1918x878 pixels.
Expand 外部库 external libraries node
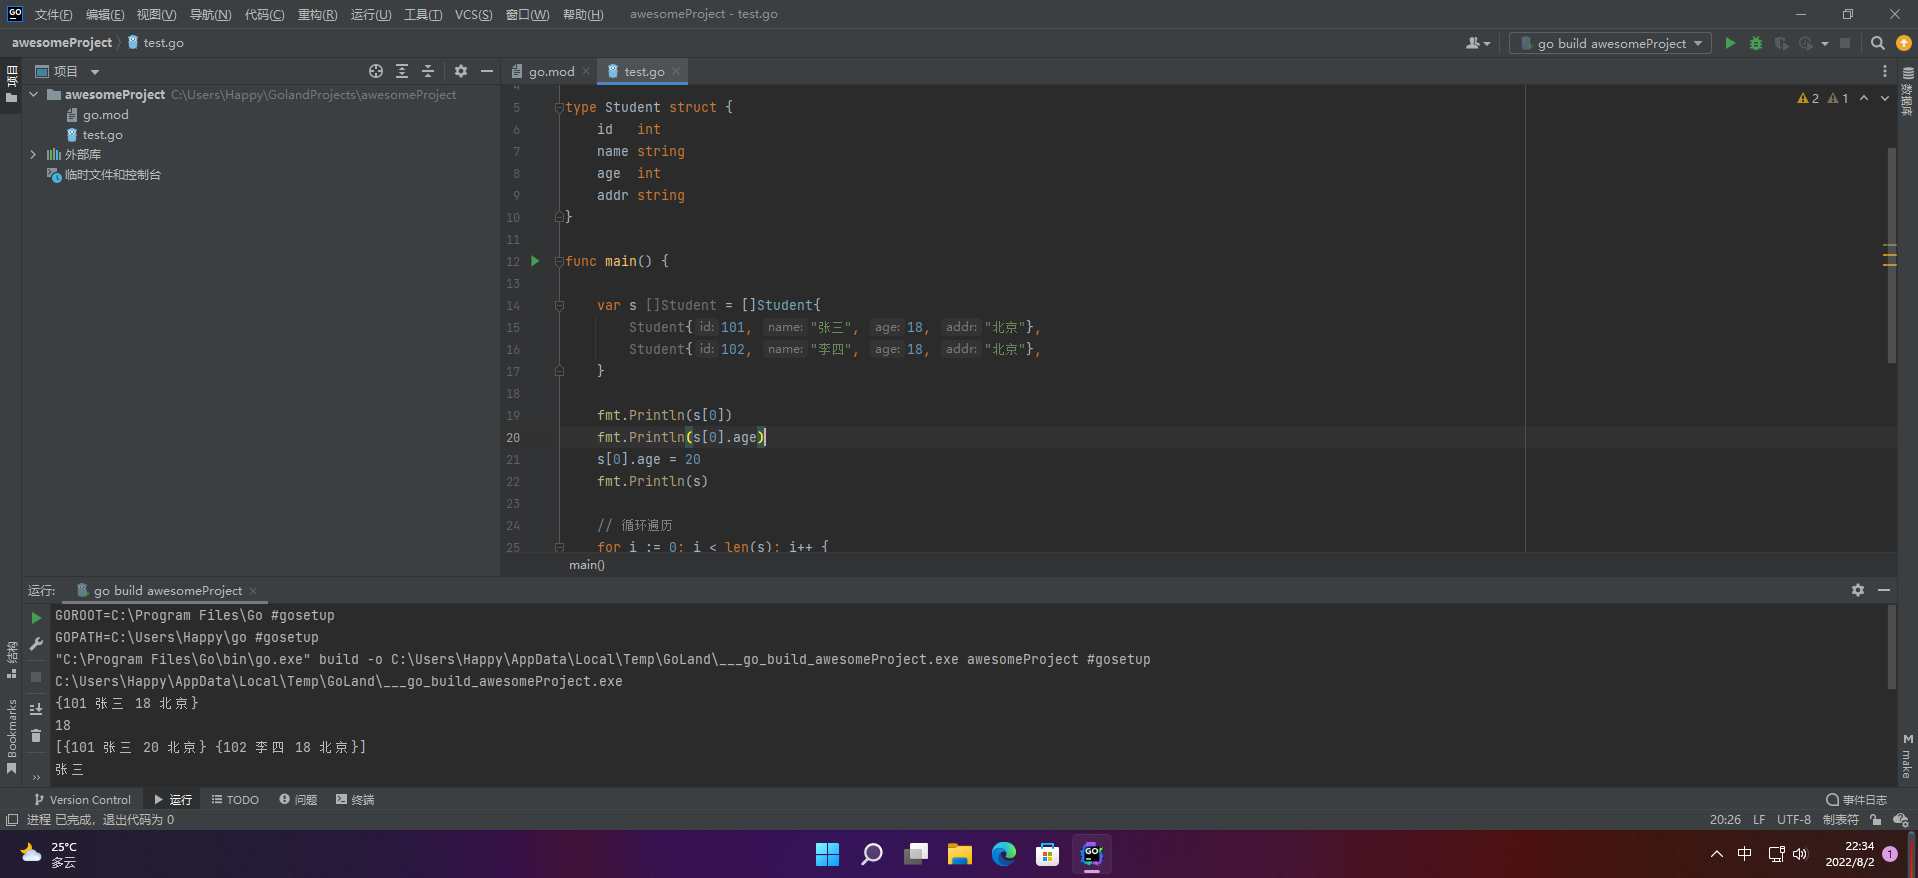pyautogui.click(x=34, y=155)
